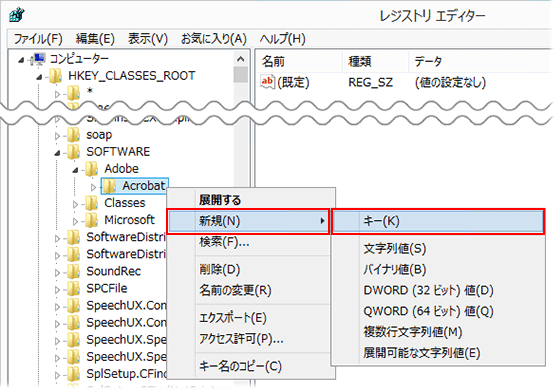Select the HKEY_CLASSES_ROOT label
This screenshot has width=556, height=390.
(132, 76)
